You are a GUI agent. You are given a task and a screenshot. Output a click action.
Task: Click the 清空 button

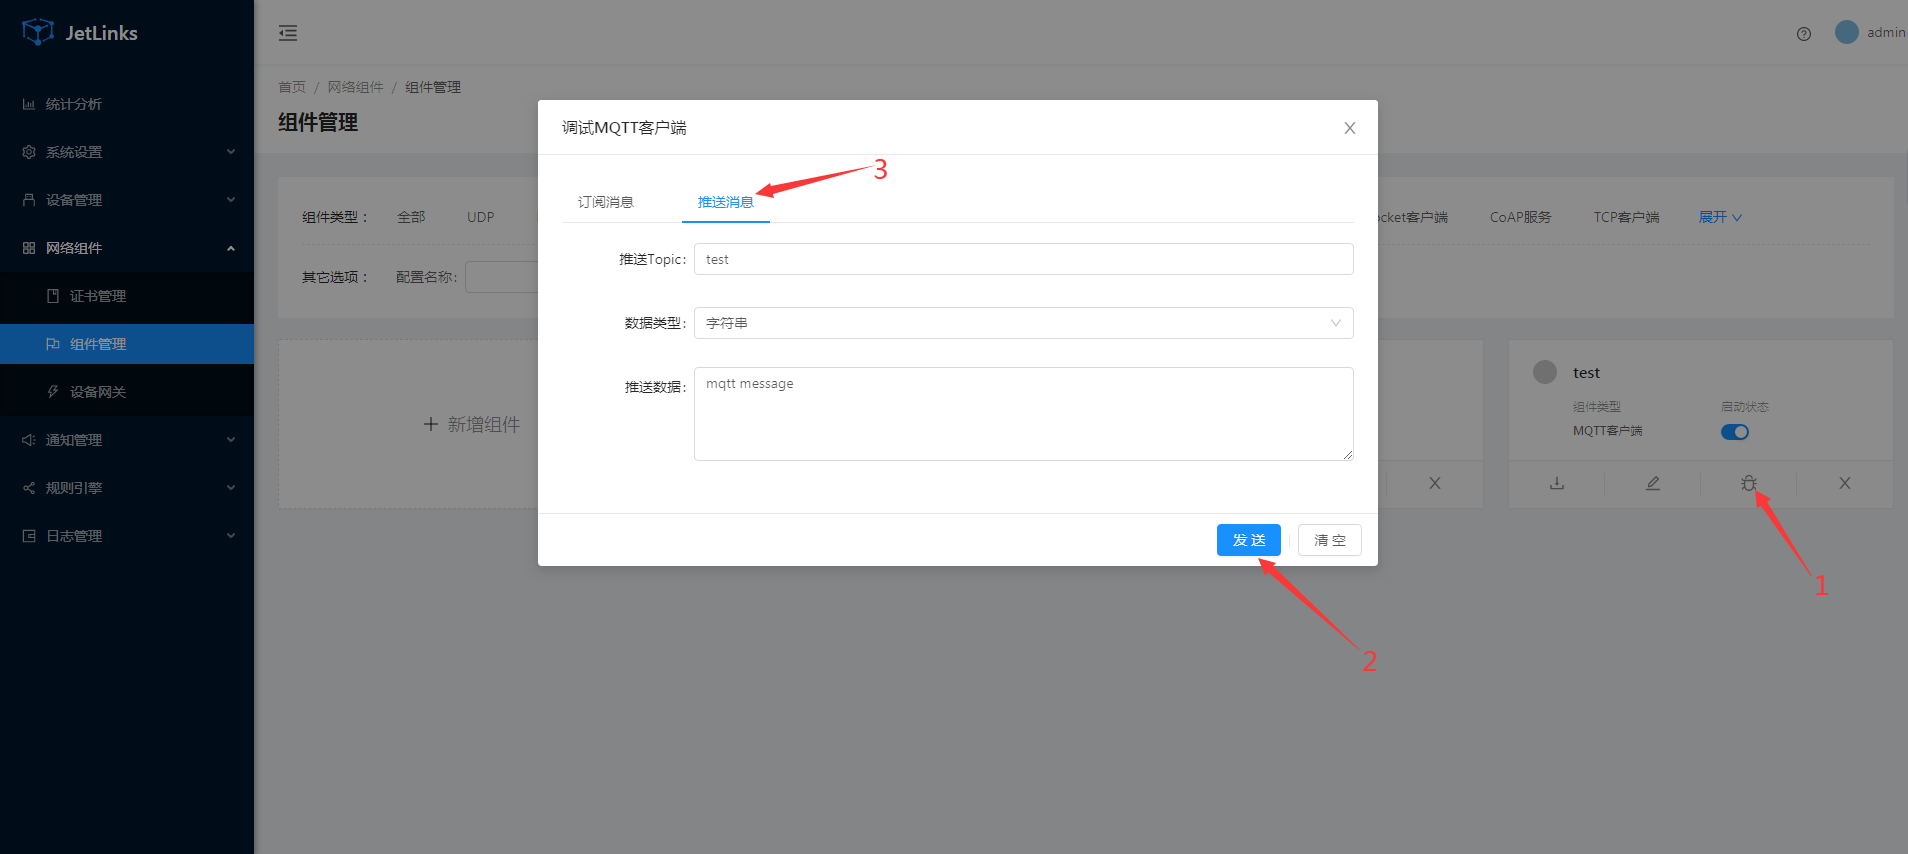point(1330,540)
